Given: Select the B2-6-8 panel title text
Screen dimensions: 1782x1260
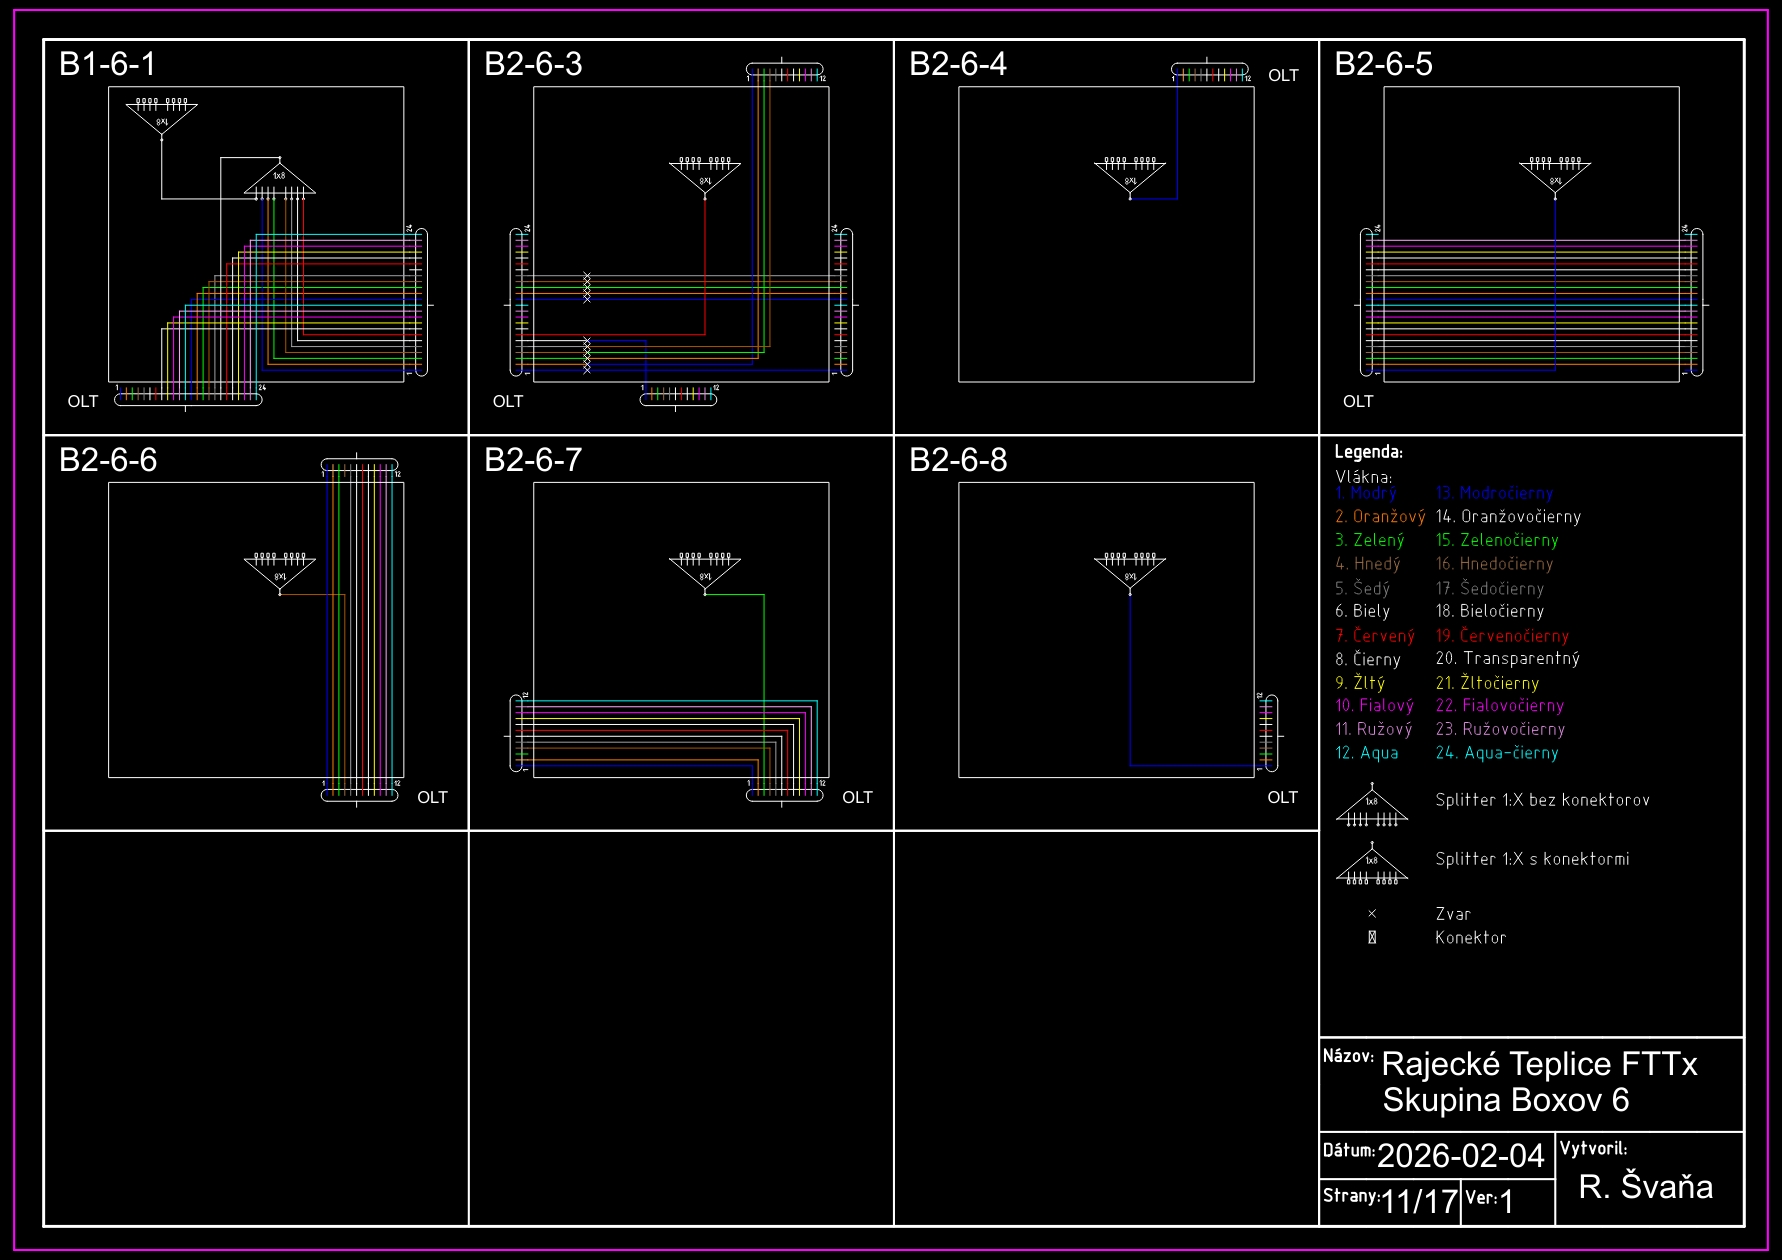Looking at the screenshot, I should click(x=958, y=460).
